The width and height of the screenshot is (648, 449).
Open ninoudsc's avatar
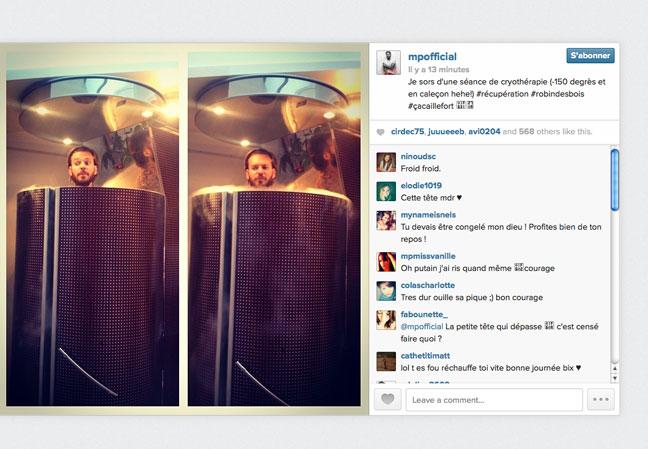[386, 162]
